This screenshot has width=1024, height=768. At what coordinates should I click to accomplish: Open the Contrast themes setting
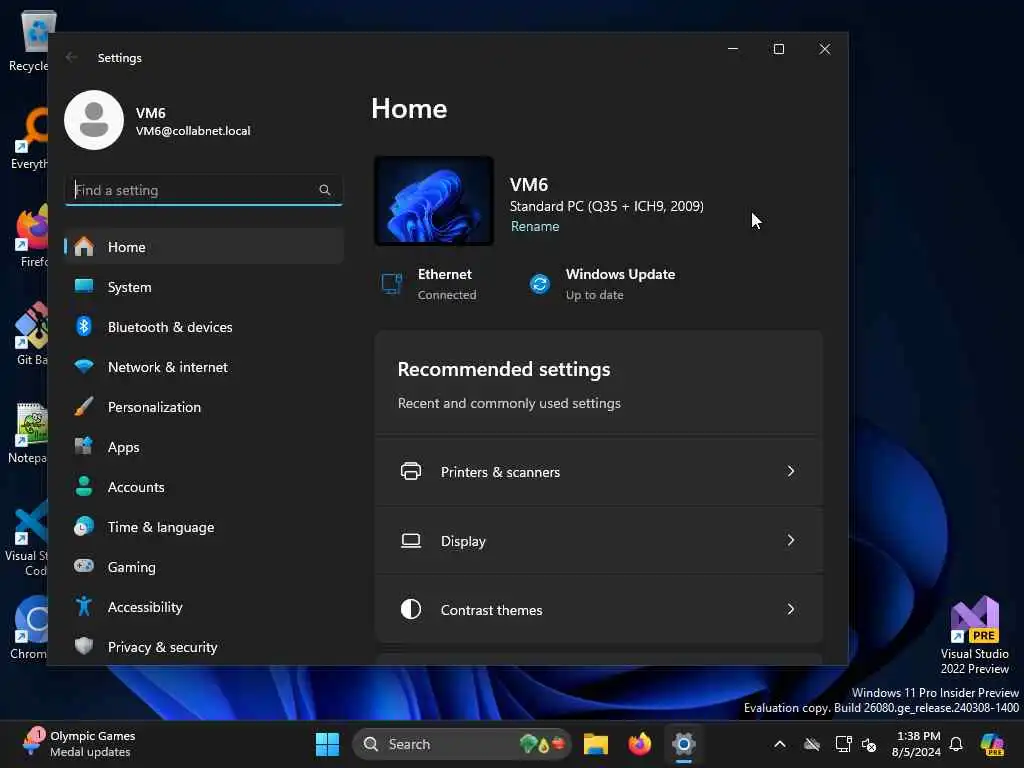pos(598,609)
